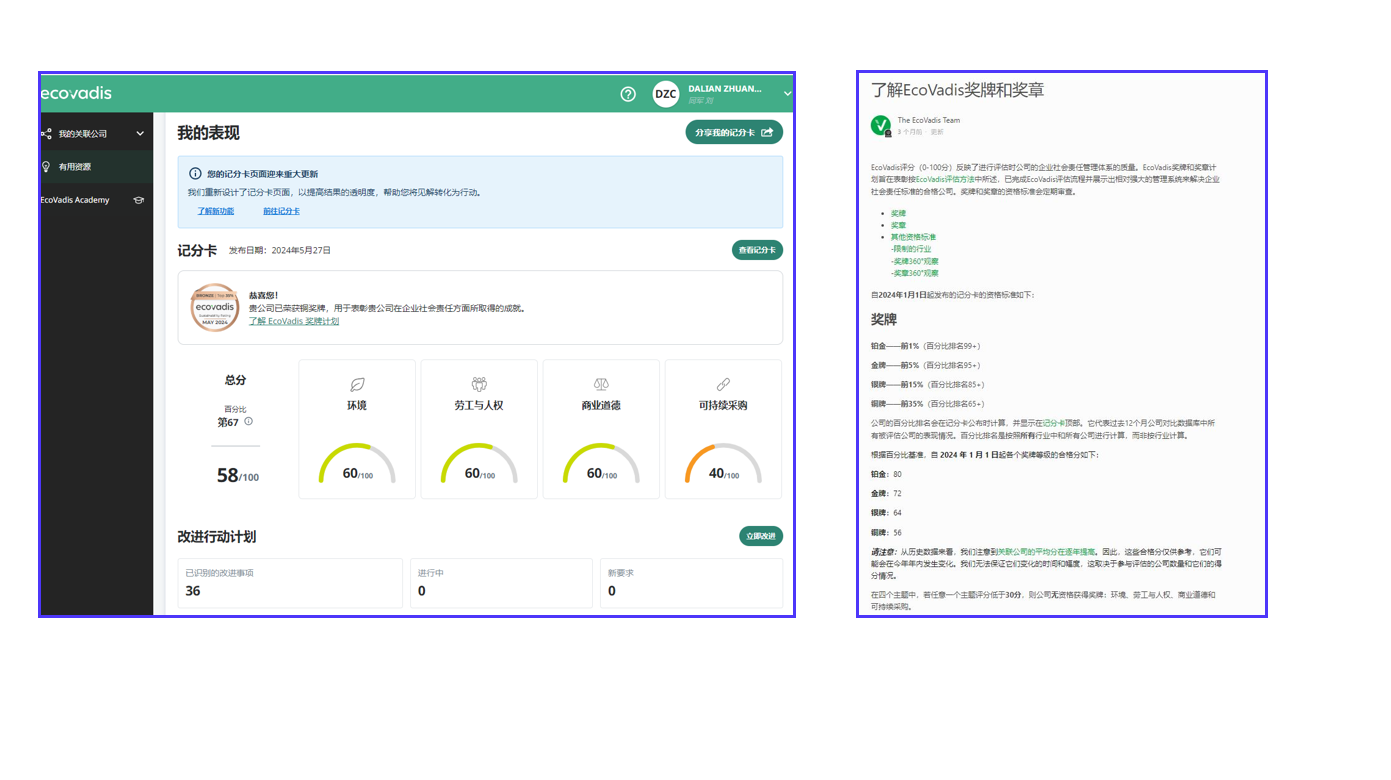This screenshot has width=1391, height=780.
Task: Click the EcoVadis bronze medal badge
Action: pyautogui.click(x=214, y=307)
